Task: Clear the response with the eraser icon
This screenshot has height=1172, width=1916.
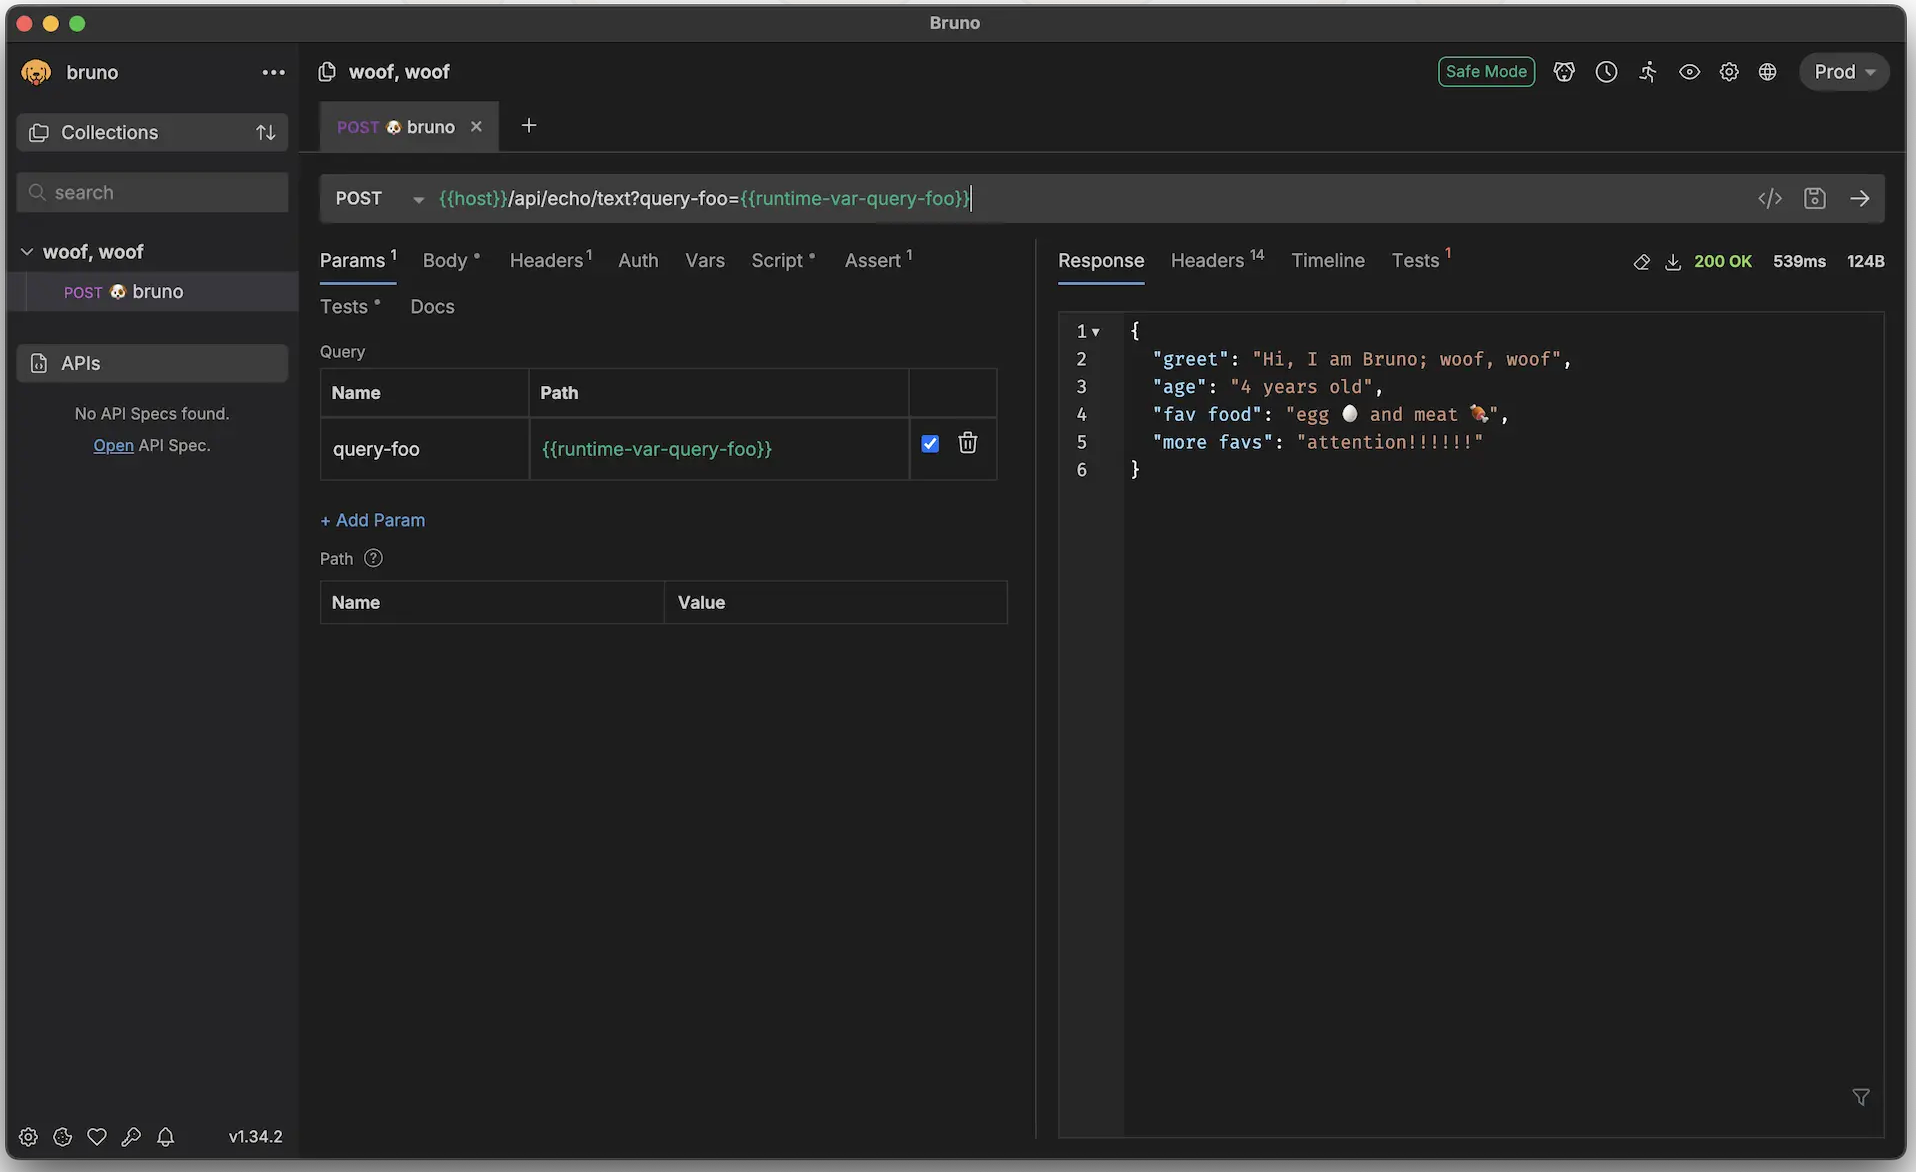Action: (1641, 261)
